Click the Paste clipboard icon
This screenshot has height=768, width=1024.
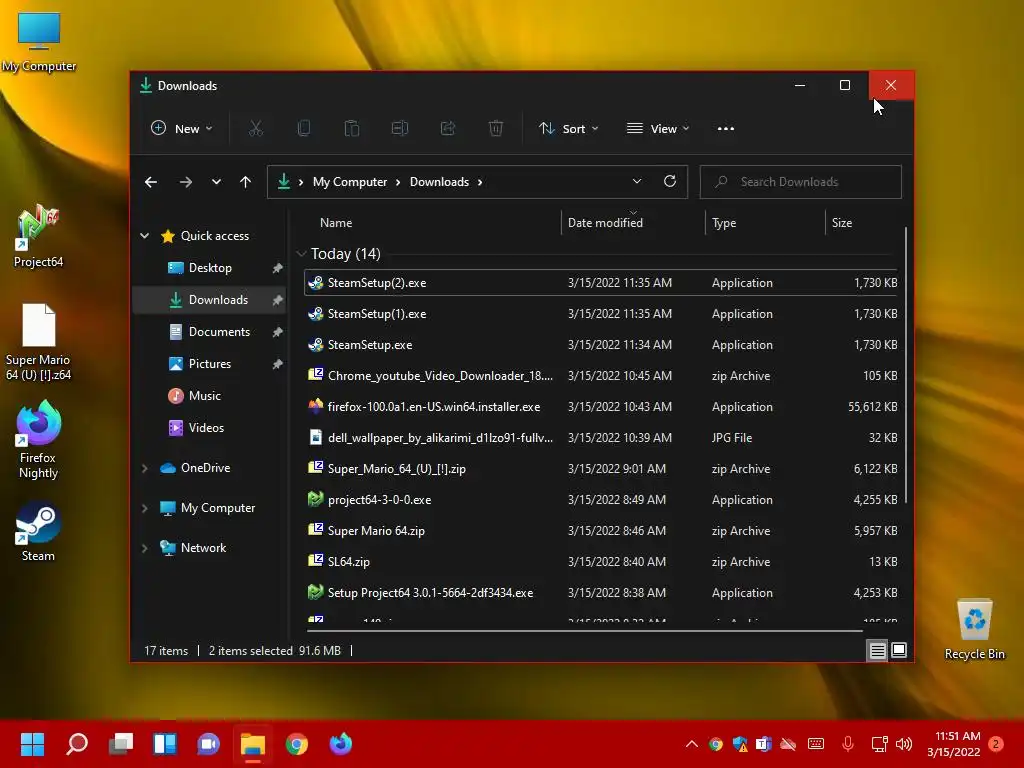coord(351,129)
